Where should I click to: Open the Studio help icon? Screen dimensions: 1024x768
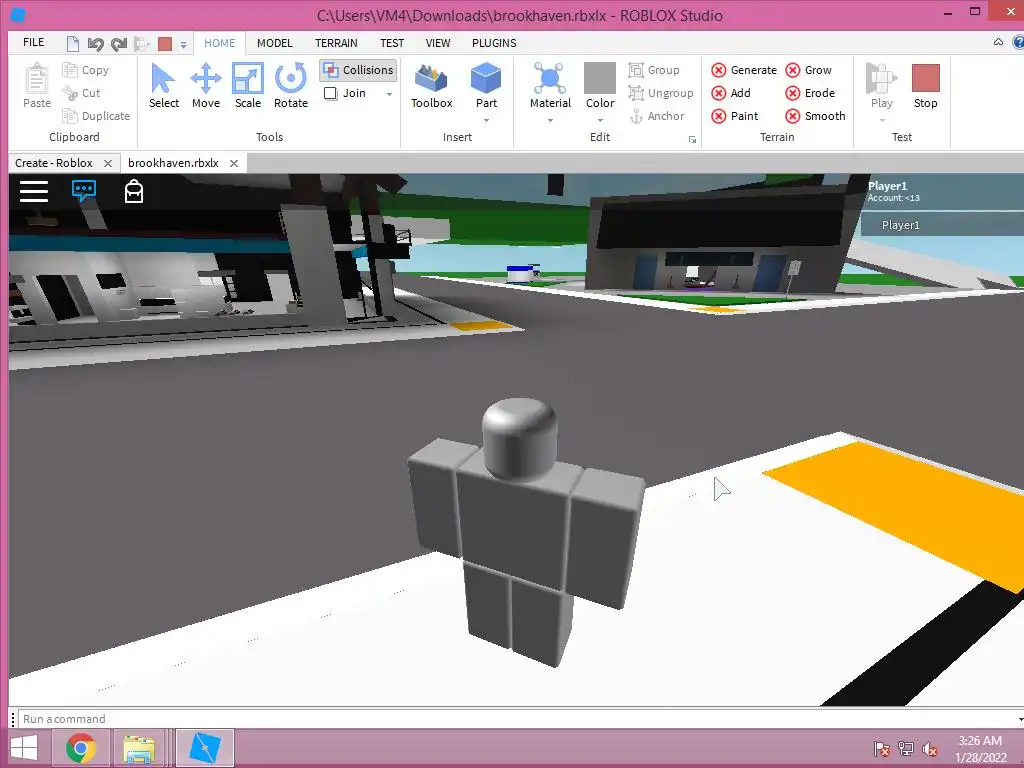1017,42
